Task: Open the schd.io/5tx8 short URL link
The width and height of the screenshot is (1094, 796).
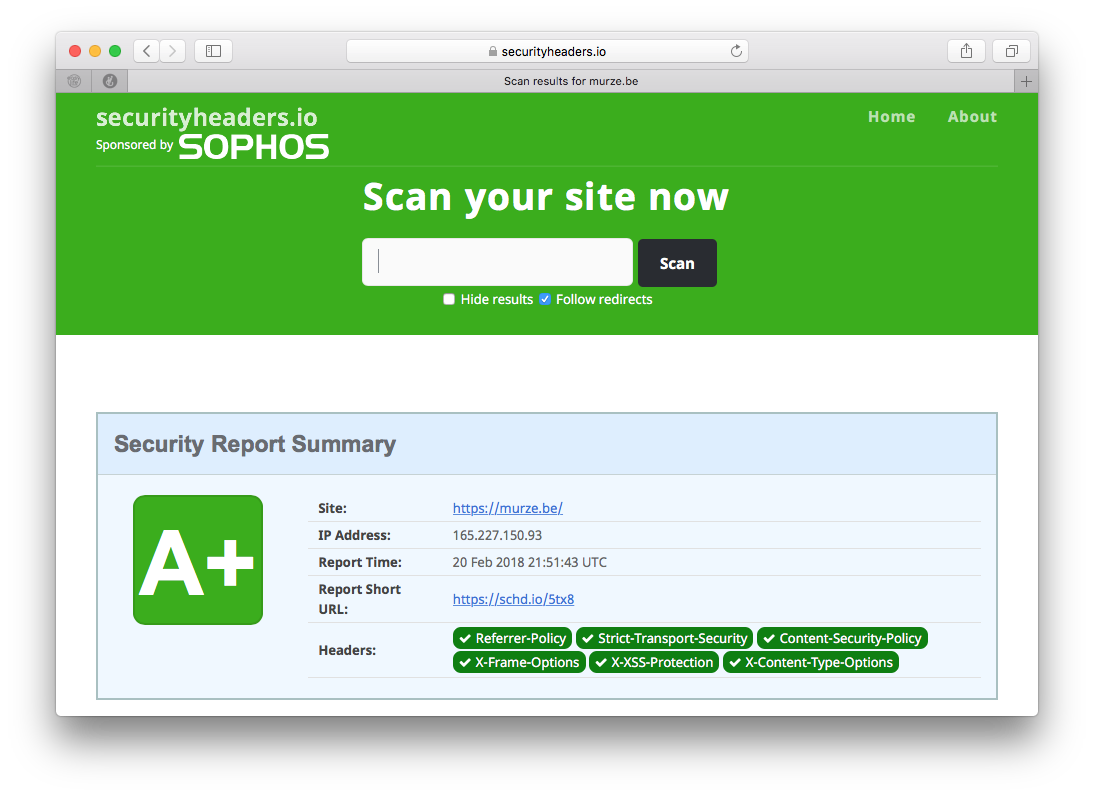Action: click(x=513, y=599)
